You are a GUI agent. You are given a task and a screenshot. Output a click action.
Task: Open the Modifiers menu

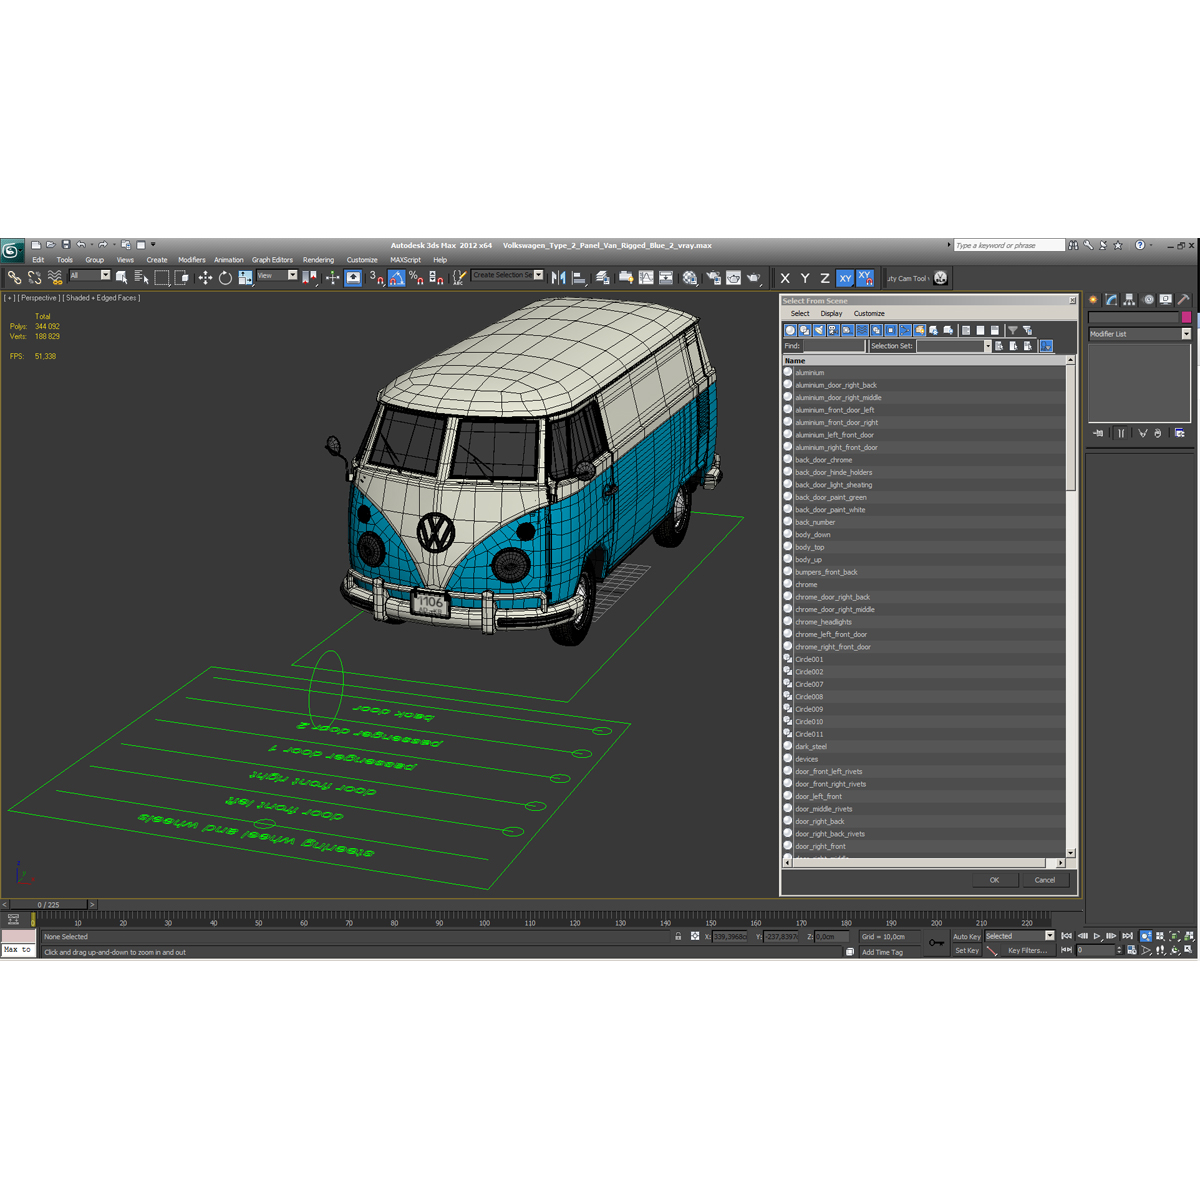pyautogui.click(x=192, y=260)
